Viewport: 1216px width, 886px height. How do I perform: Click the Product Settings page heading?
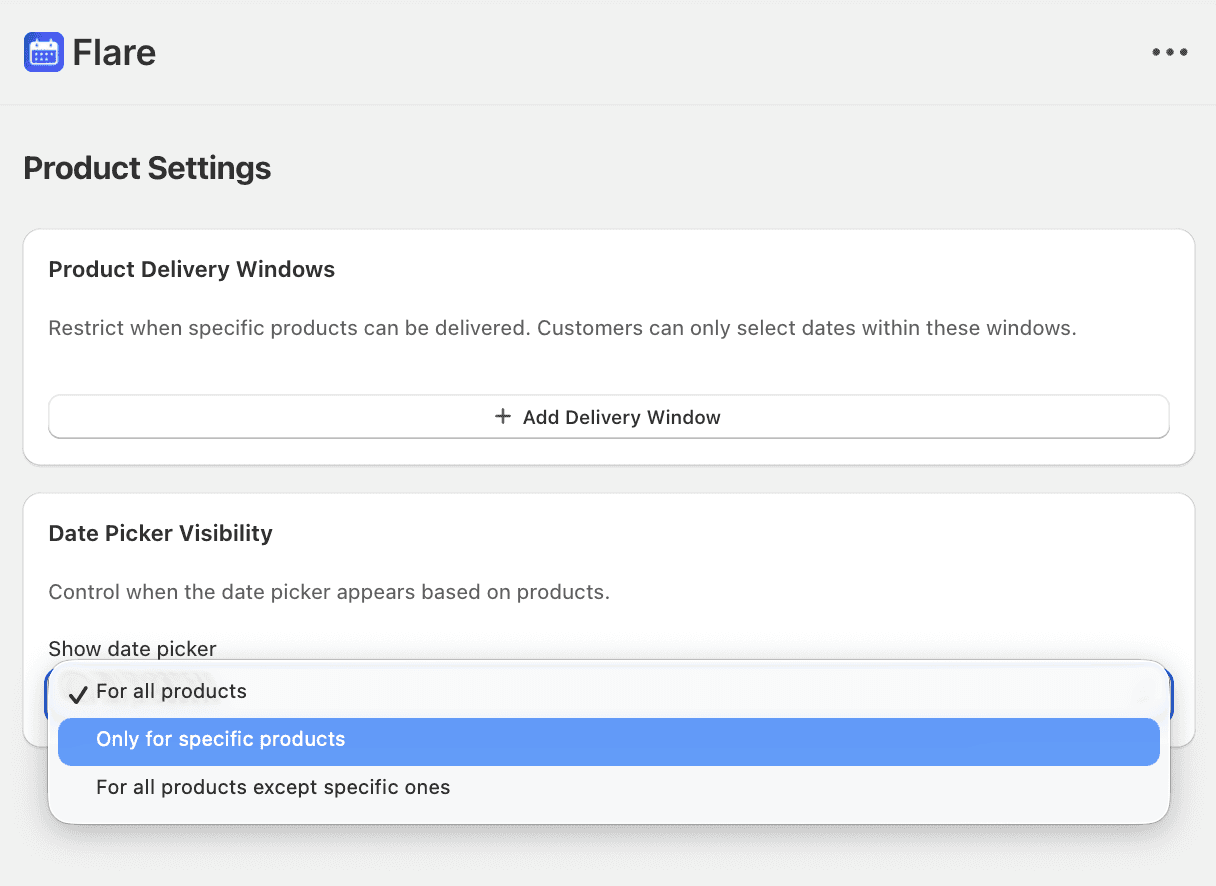(x=147, y=168)
